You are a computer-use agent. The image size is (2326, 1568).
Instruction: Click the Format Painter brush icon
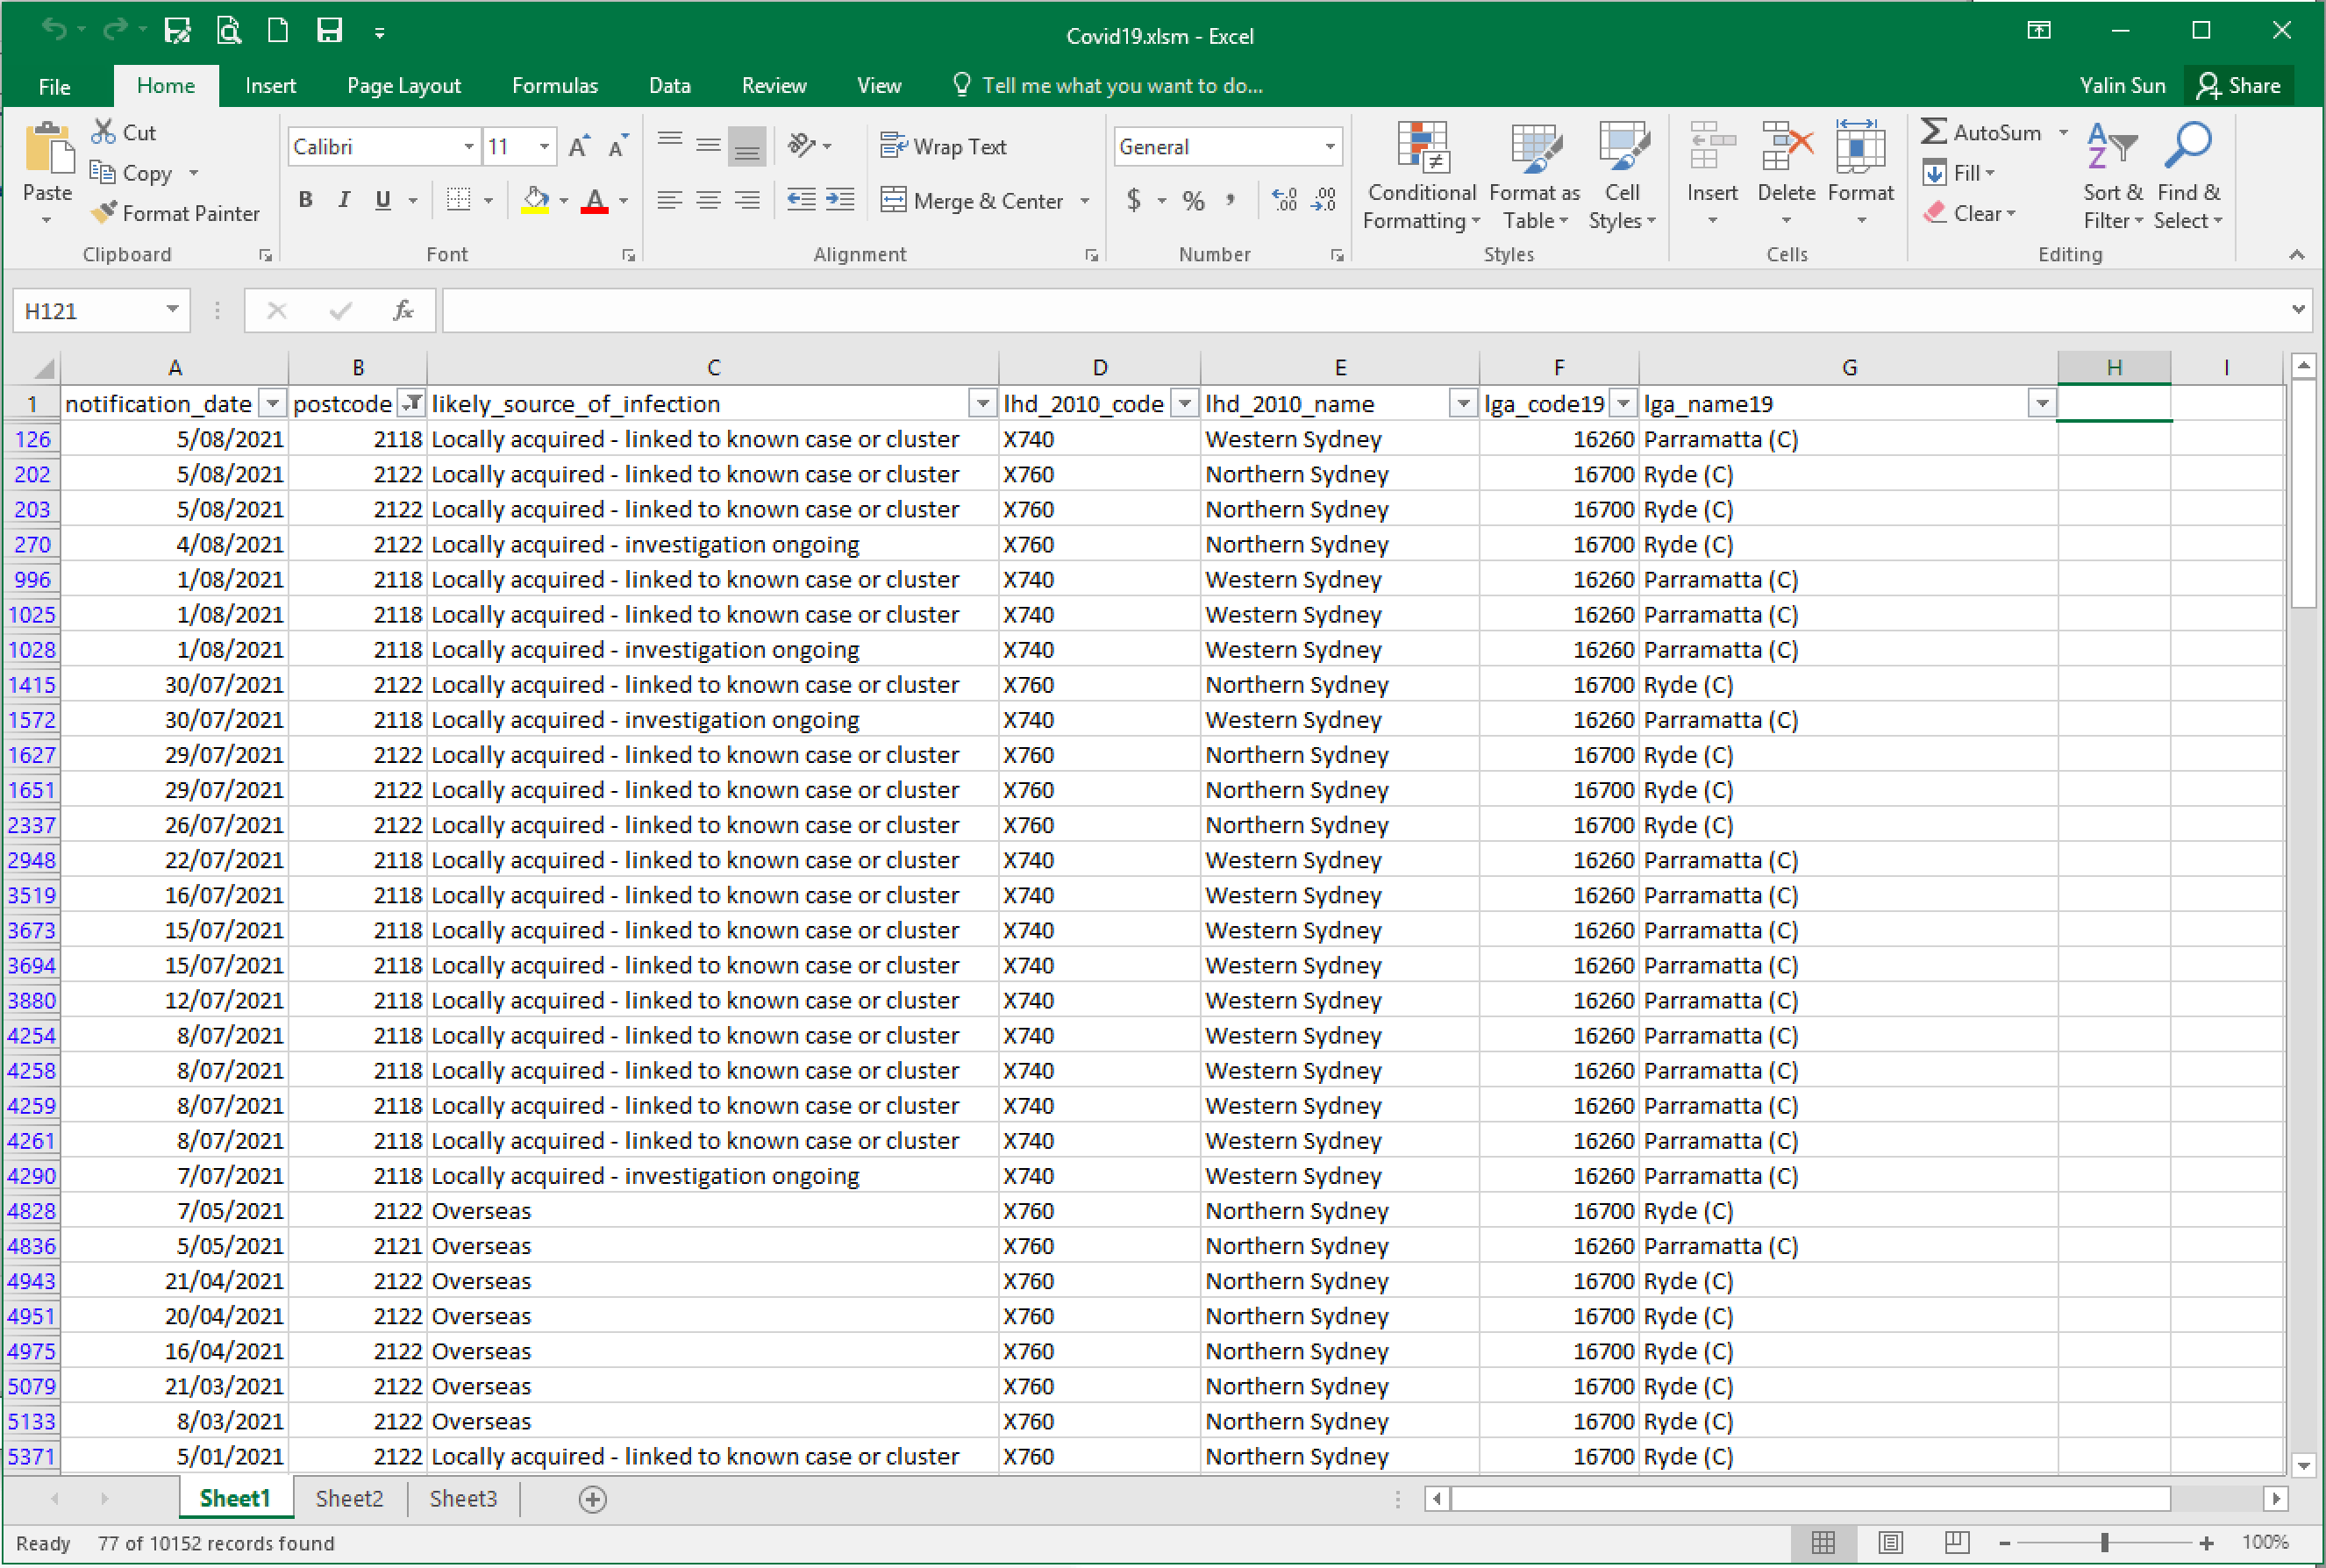104,213
